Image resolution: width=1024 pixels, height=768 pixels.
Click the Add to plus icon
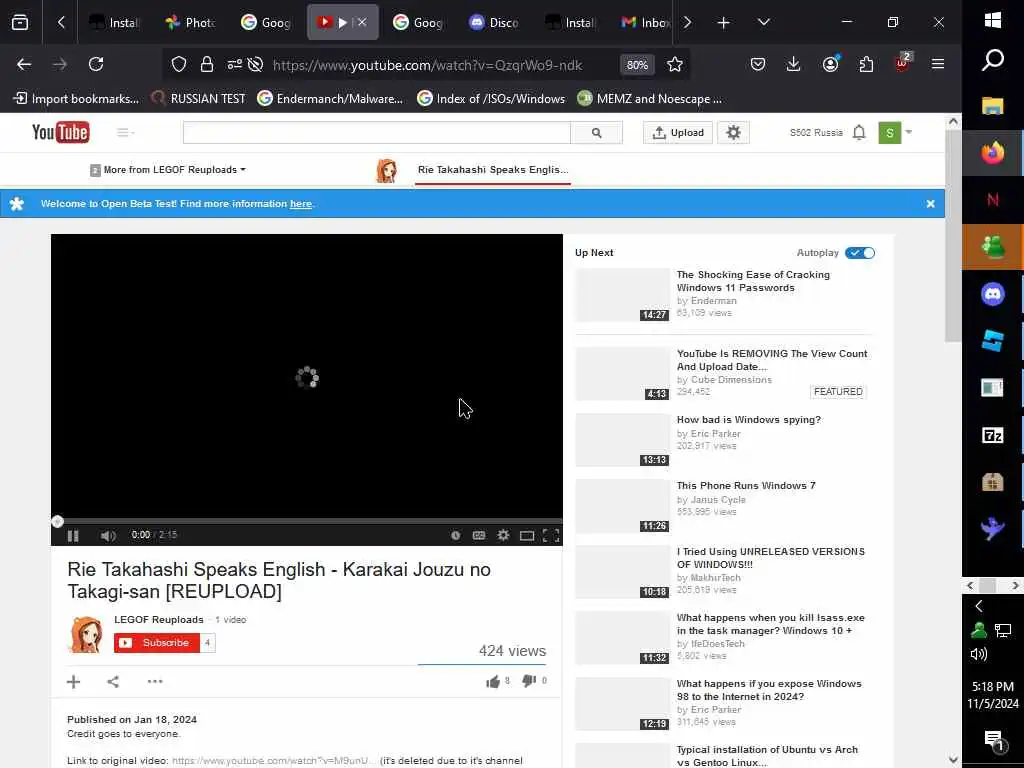coord(73,682)
